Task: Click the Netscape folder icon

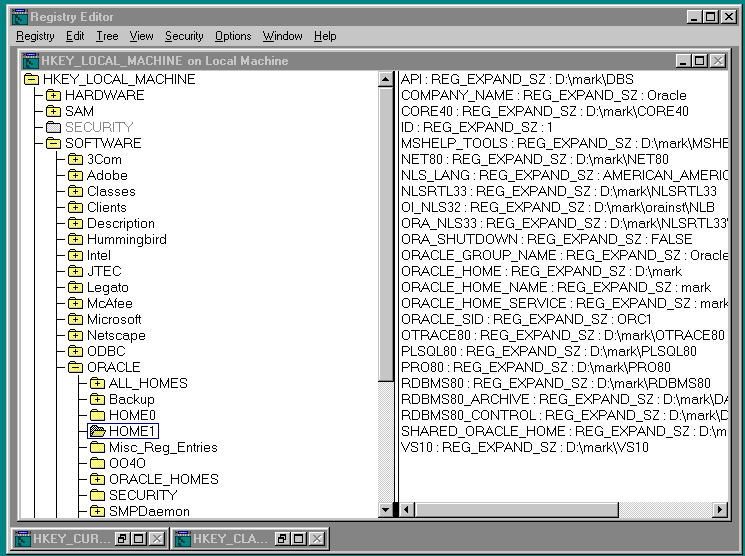Action: (75, 336)
